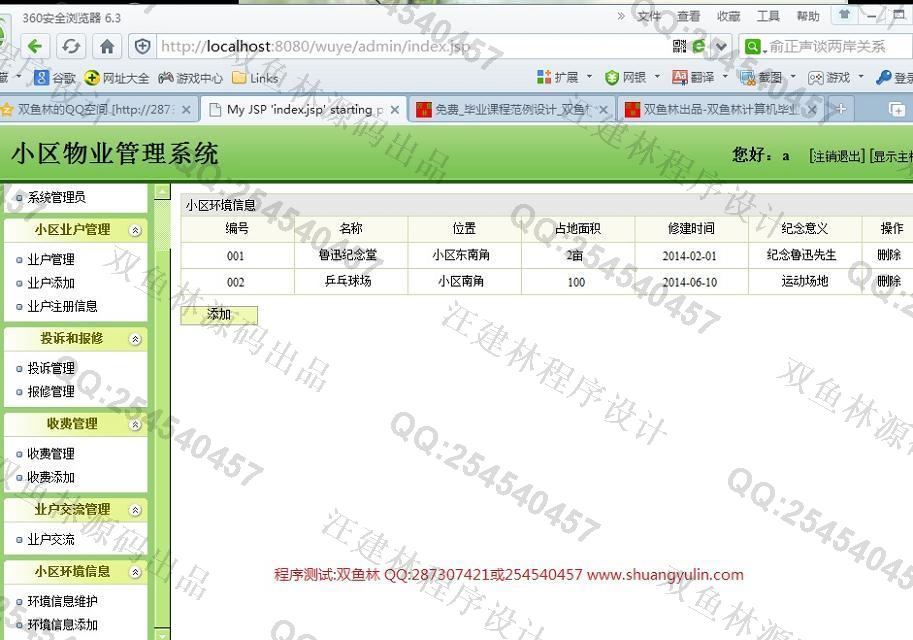Open the 查看 menu

pyautogui.click(x=688, y=16)
